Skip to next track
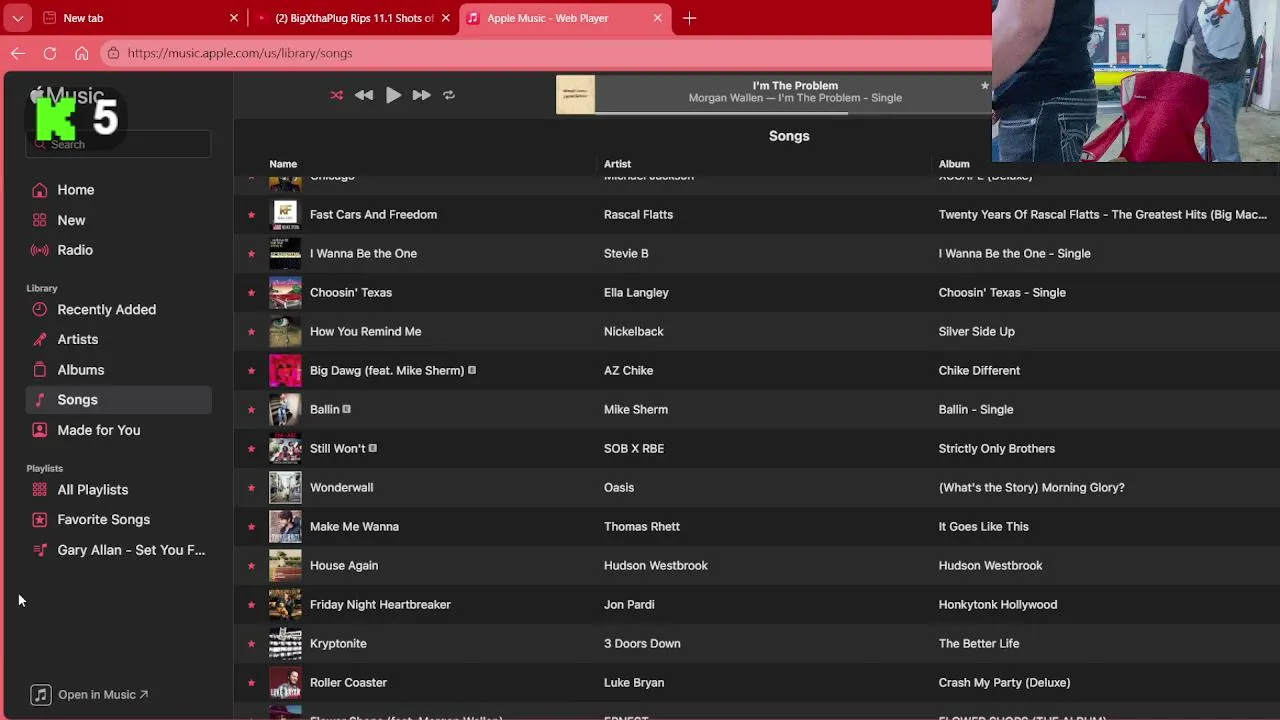 [x=421, y=95]
